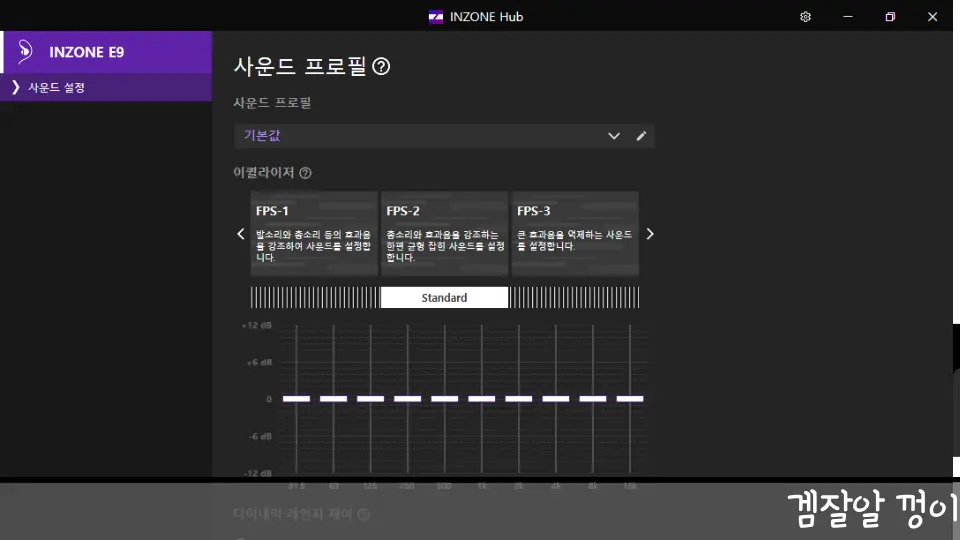Screen dimensions: 960x540
Task: Click the 500 Hz equalizer band slider
Action: point(444,399)
